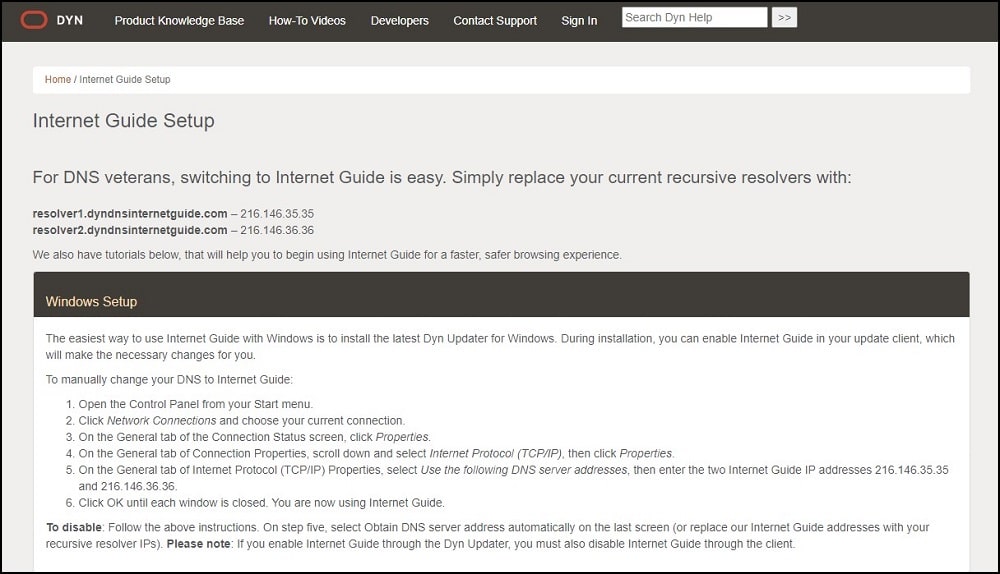The height and width of the screenshot is (574, 1000).
Task: Click the Internet Guide Setup breadcrumb text
Action: click(125, 80)
